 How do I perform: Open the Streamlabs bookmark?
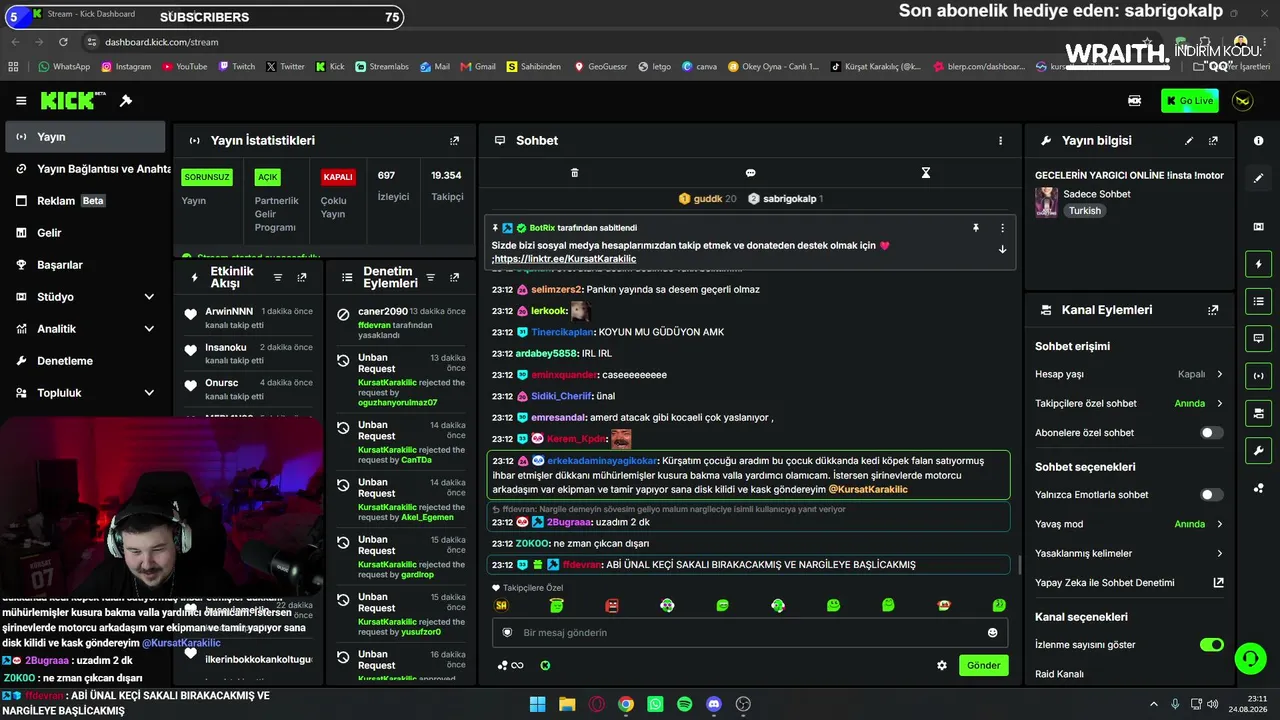381,67
